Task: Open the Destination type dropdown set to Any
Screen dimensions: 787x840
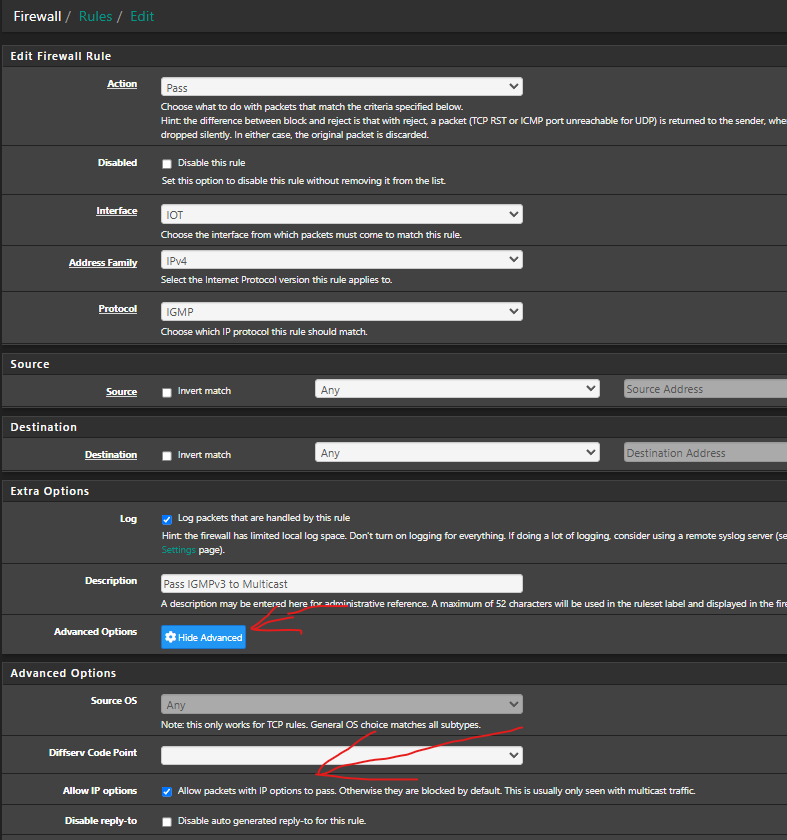Action: [x=457, y=452]
